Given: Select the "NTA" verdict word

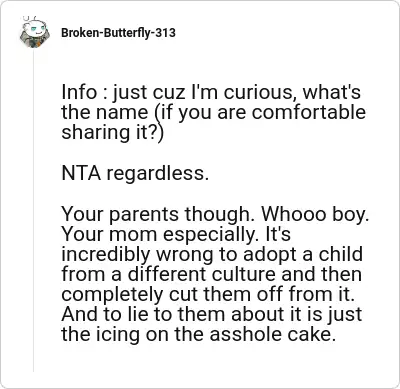Looking at the screenshot, I should point(81,173).
